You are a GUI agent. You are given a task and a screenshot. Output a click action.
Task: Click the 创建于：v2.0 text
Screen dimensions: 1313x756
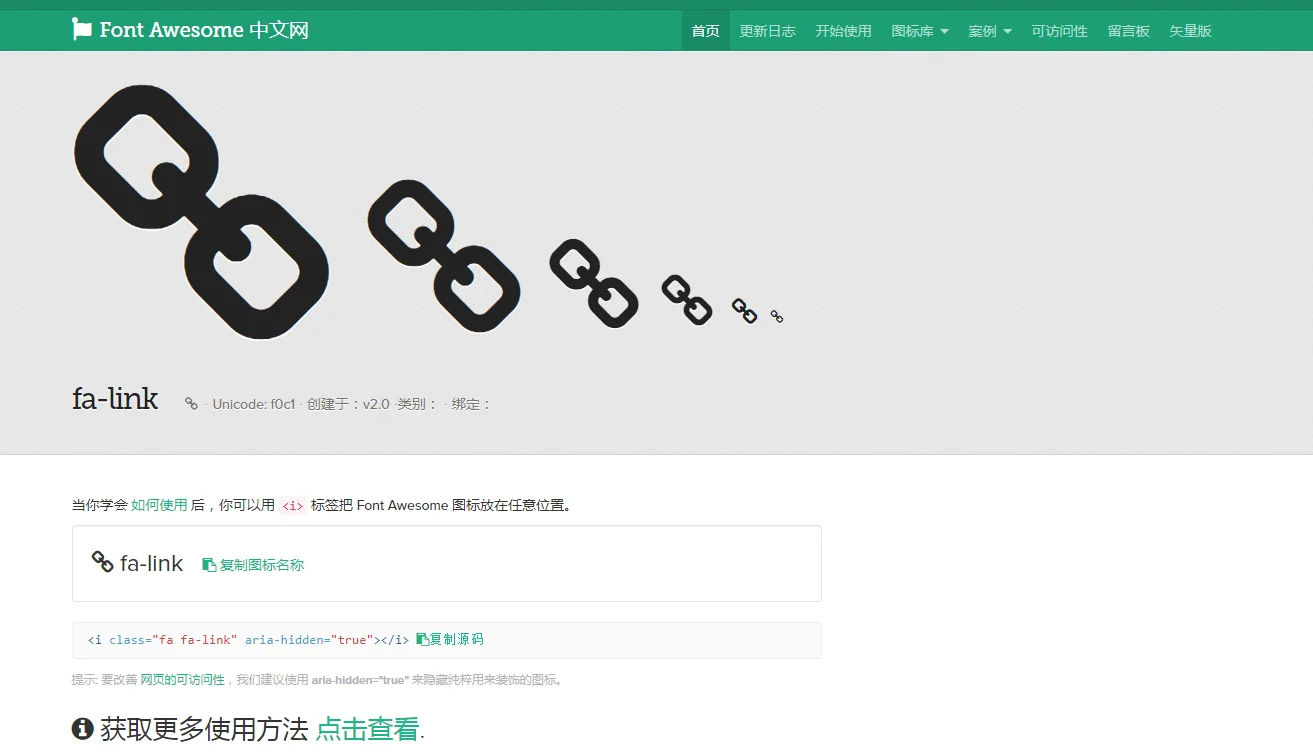tap(348, 404)
